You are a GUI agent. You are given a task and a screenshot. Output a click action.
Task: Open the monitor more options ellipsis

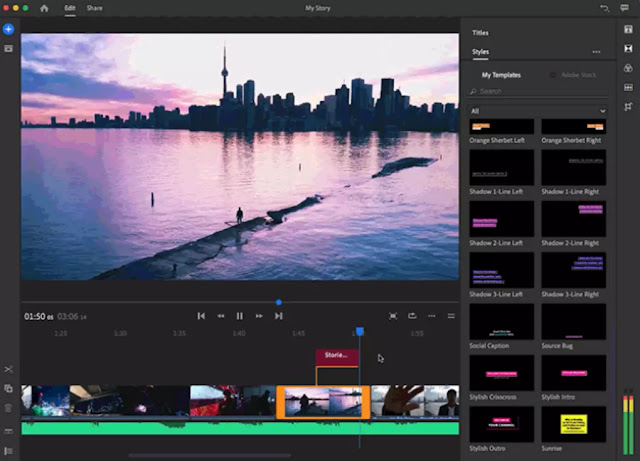(431, 316)
